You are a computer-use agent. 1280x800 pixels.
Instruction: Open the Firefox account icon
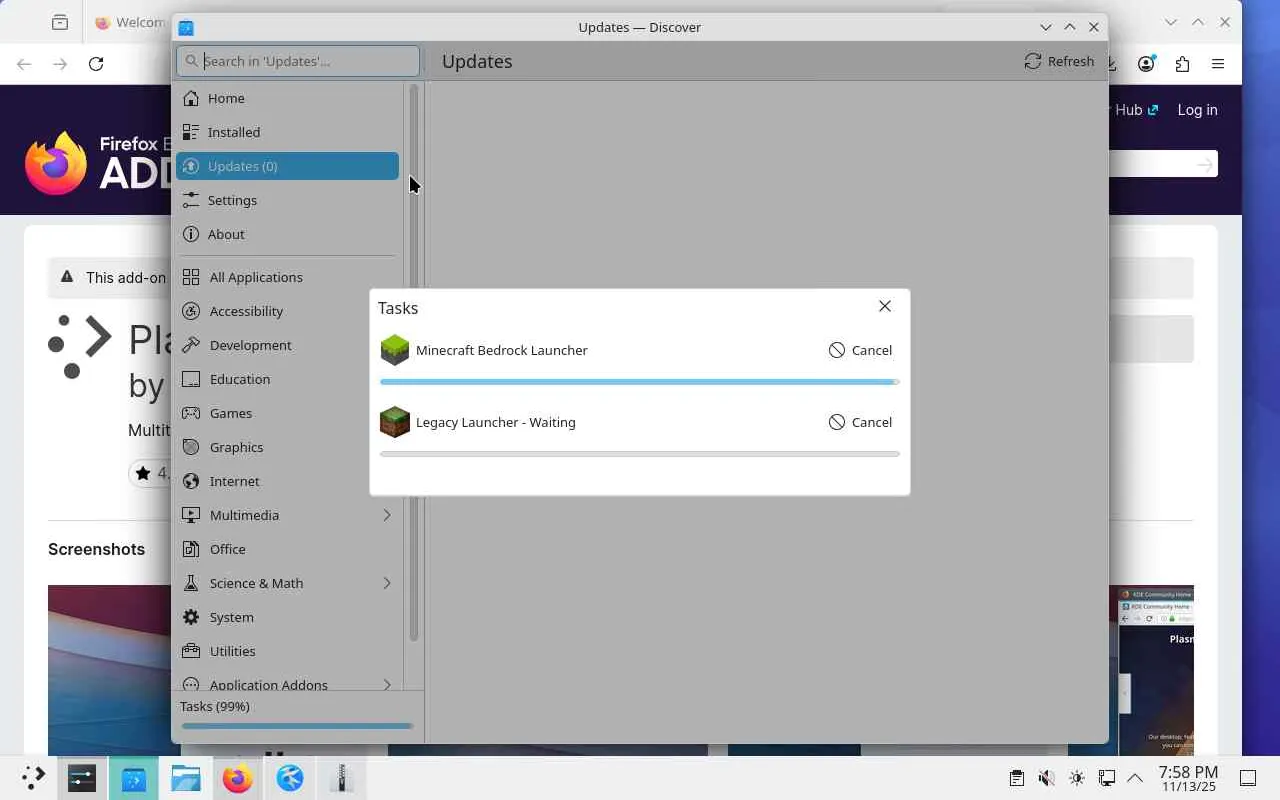point(1146,64)
